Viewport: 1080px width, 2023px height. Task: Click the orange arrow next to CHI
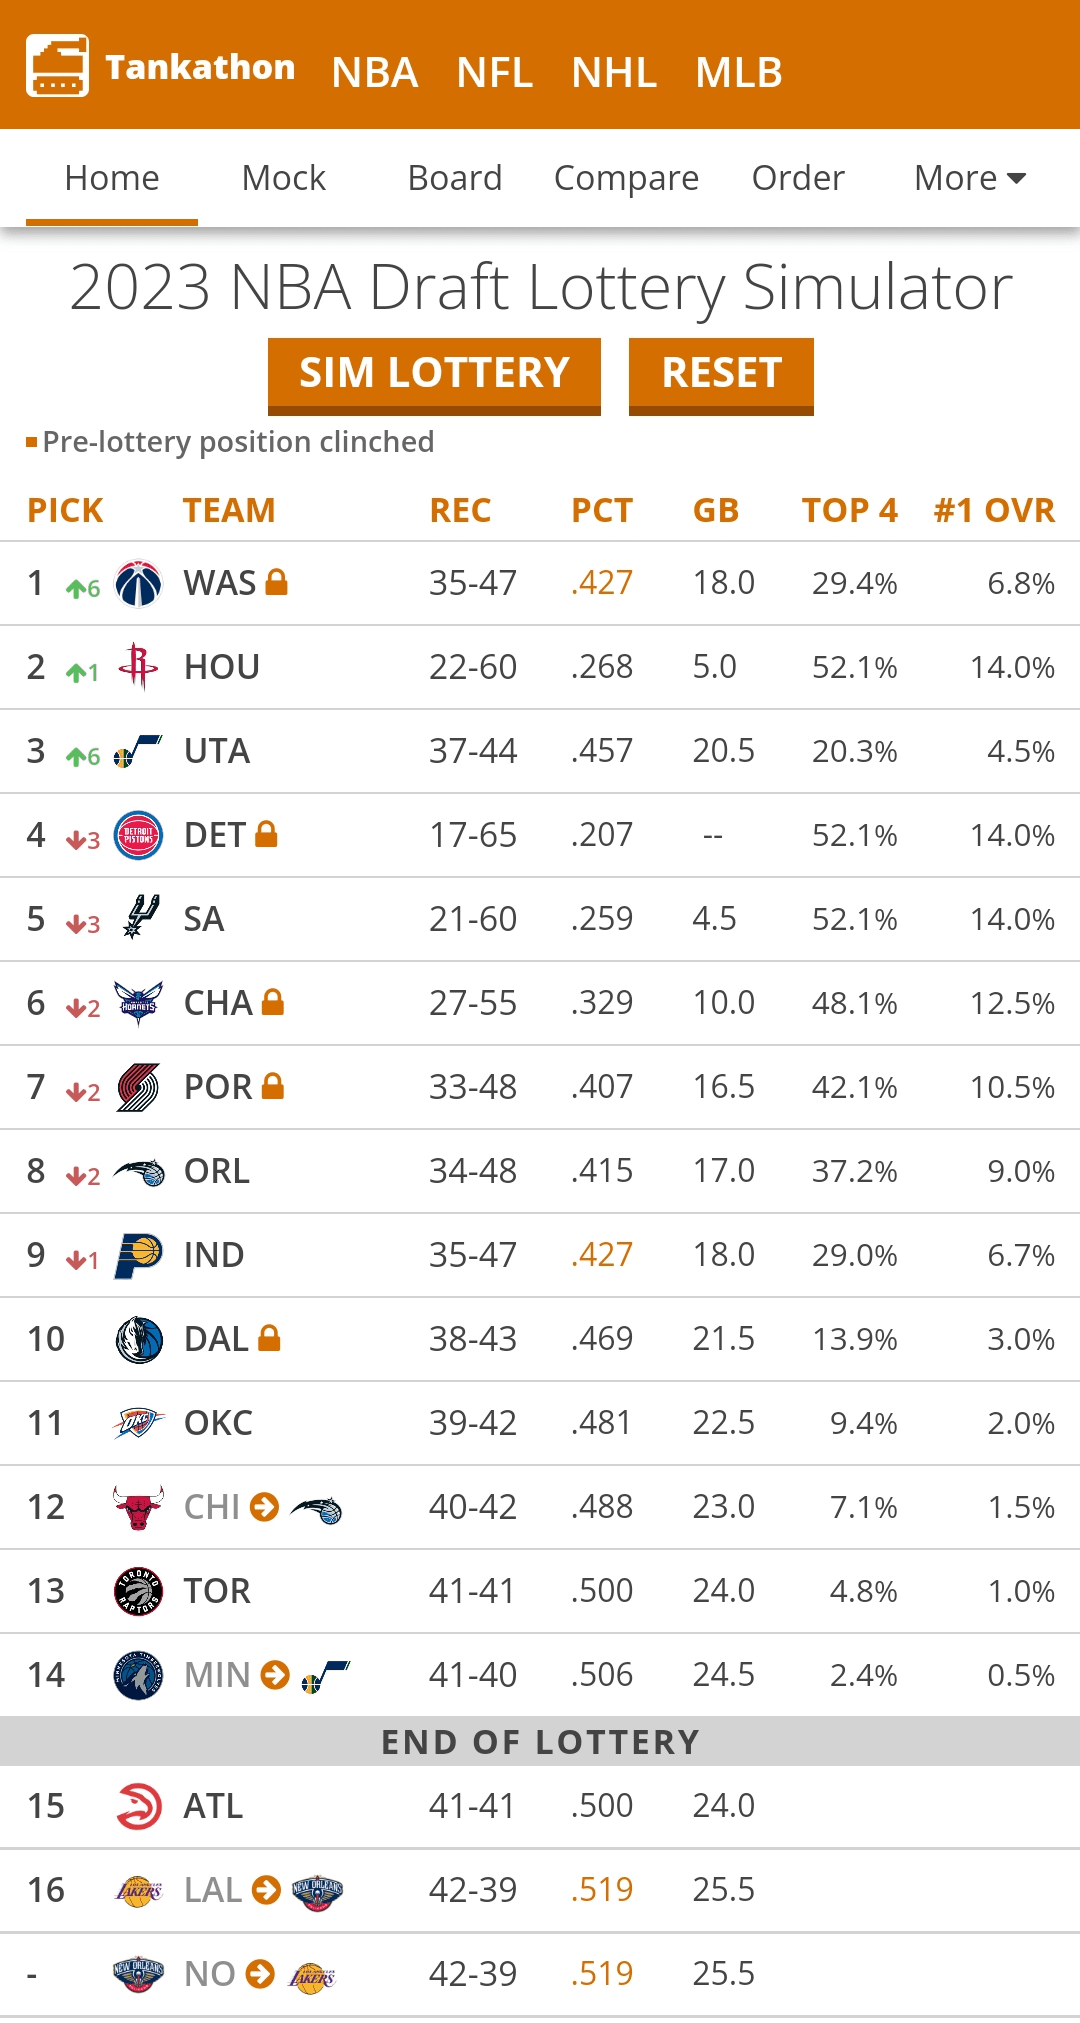coord(264,1506)
